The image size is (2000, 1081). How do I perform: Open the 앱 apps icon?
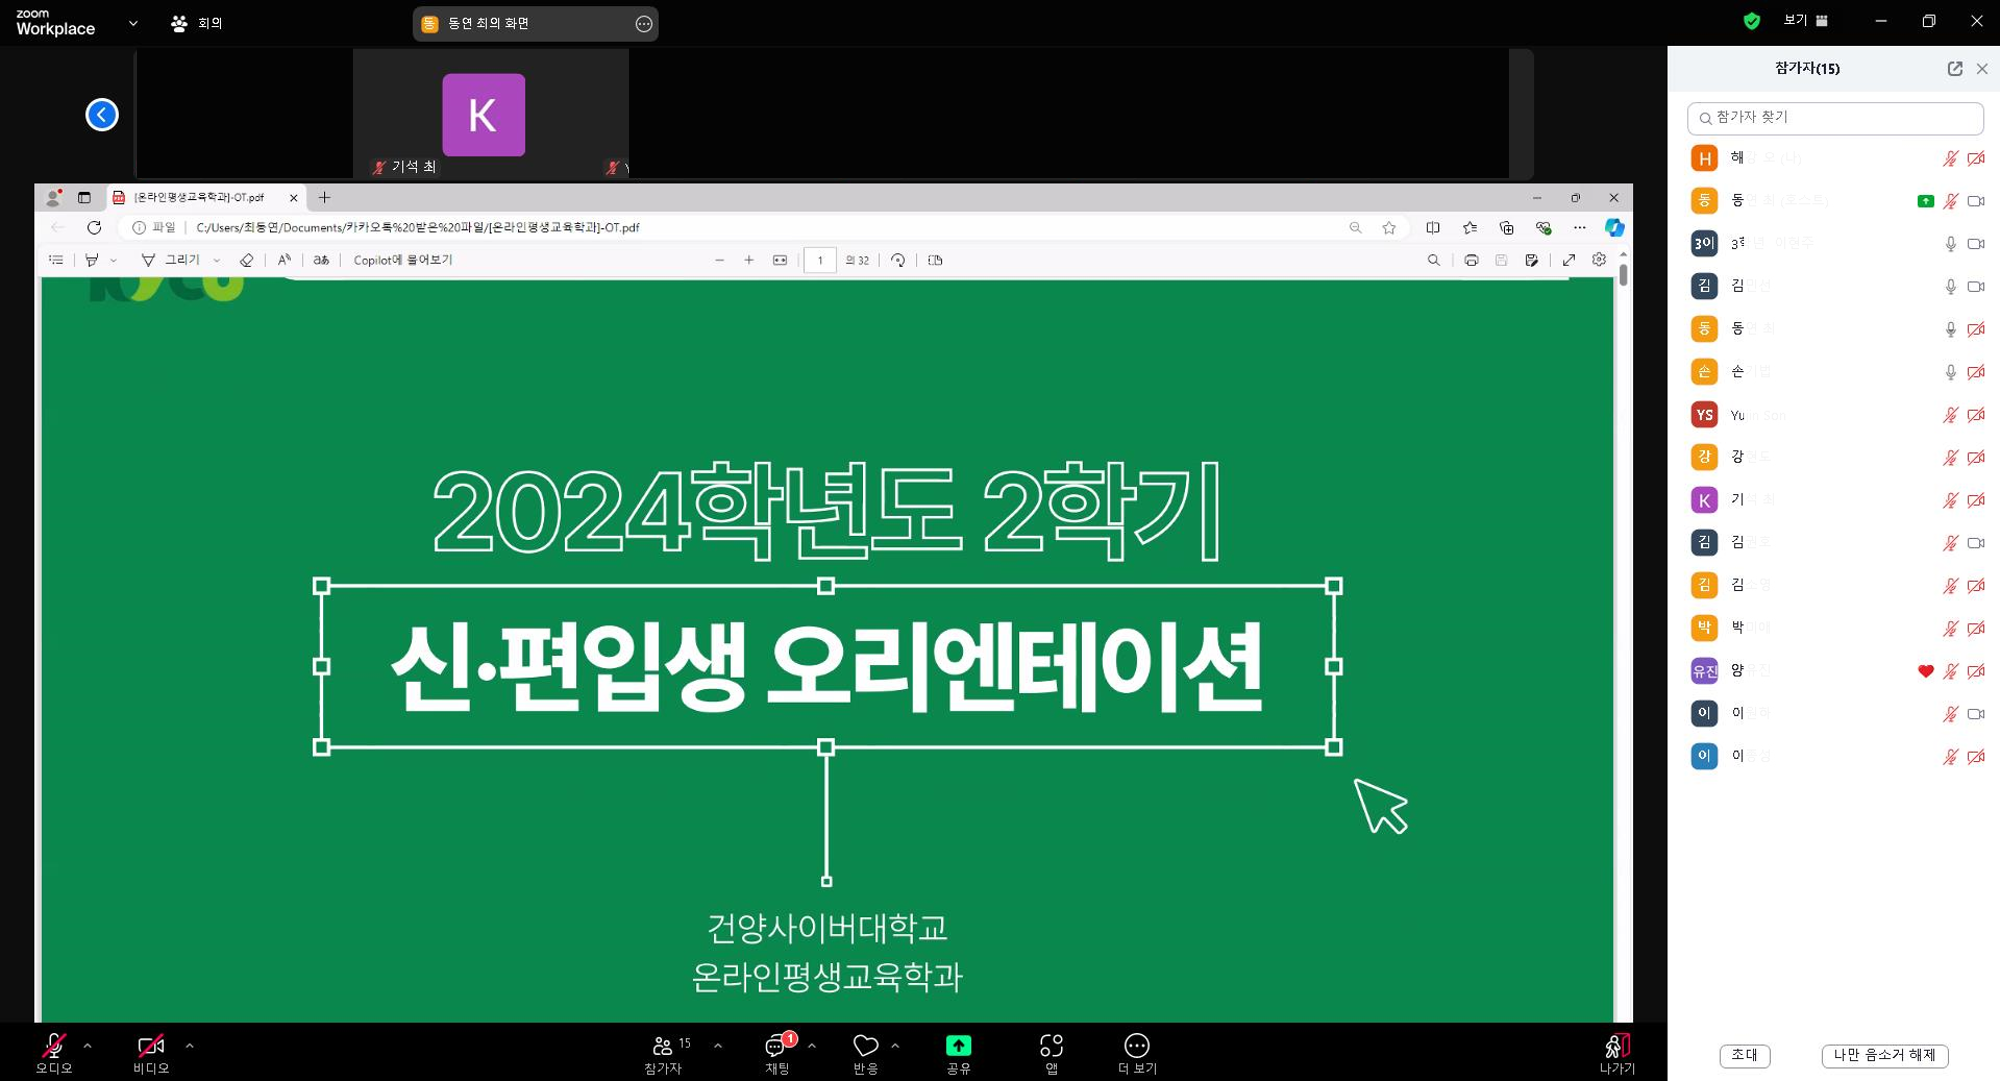click(1051, 1053)
